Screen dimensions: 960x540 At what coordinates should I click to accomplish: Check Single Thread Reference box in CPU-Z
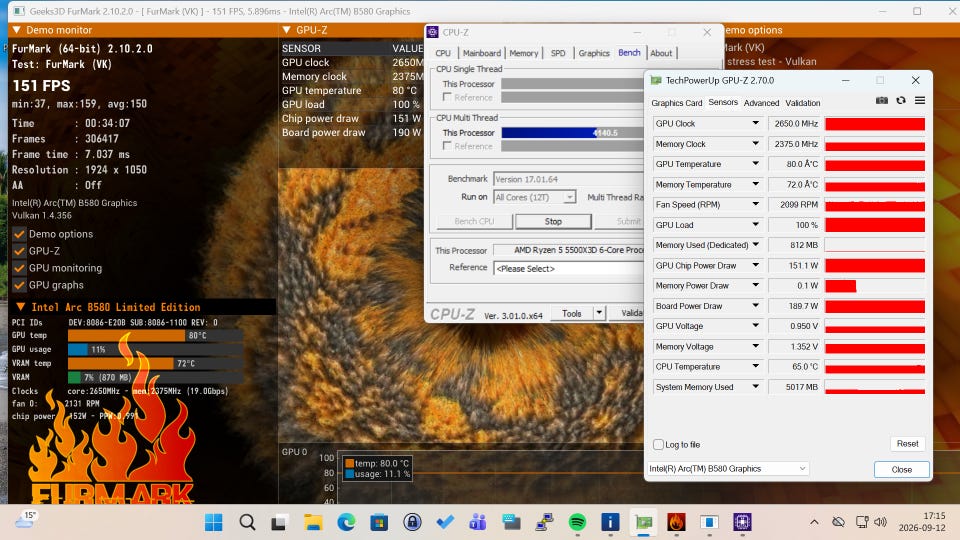[447, 97]
